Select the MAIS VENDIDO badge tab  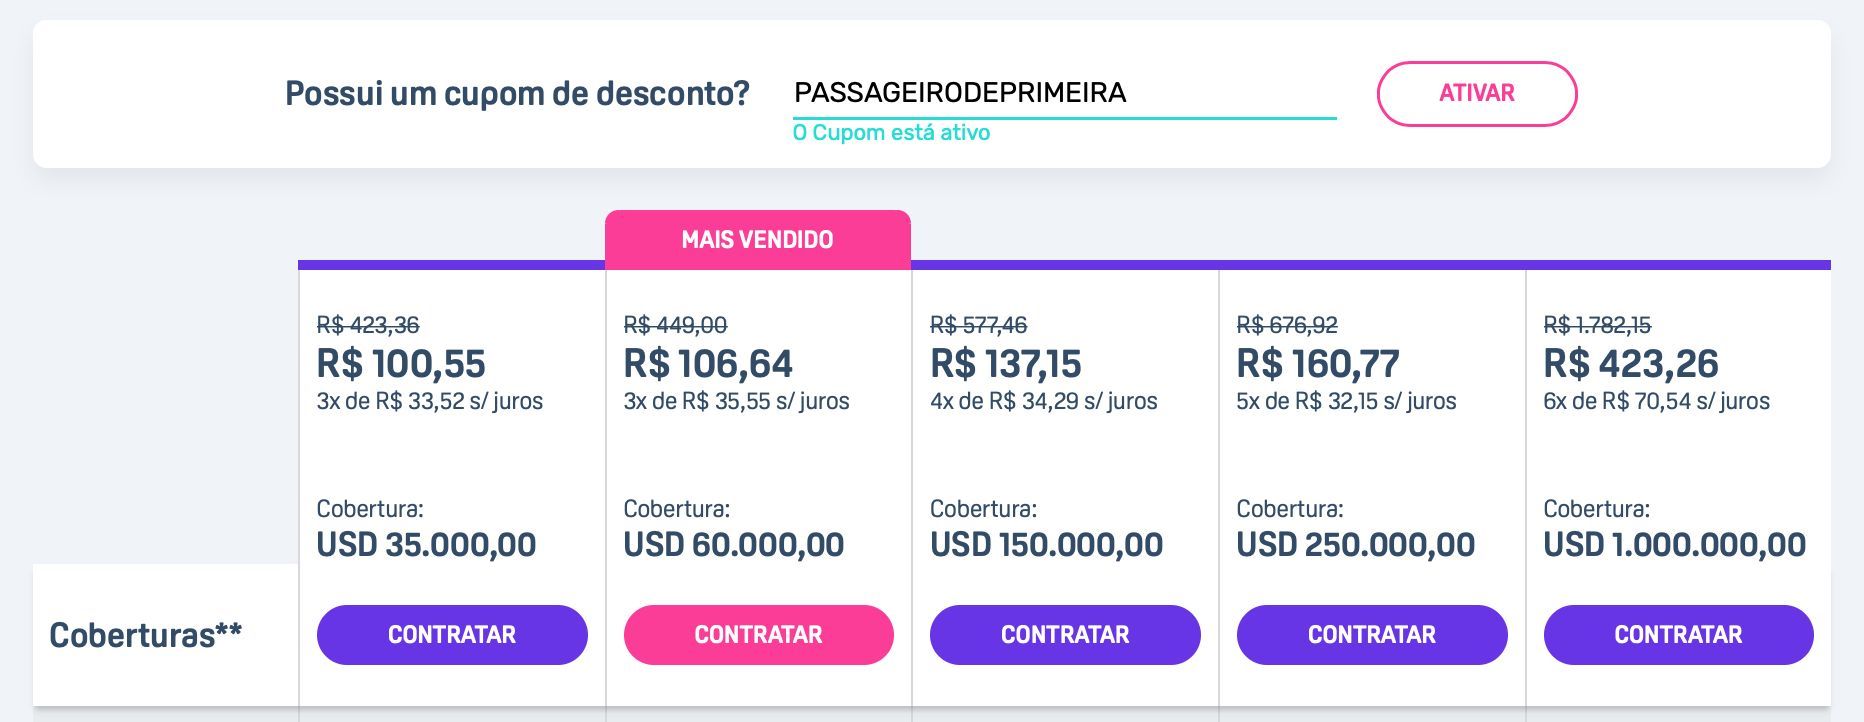pos(758,240)
